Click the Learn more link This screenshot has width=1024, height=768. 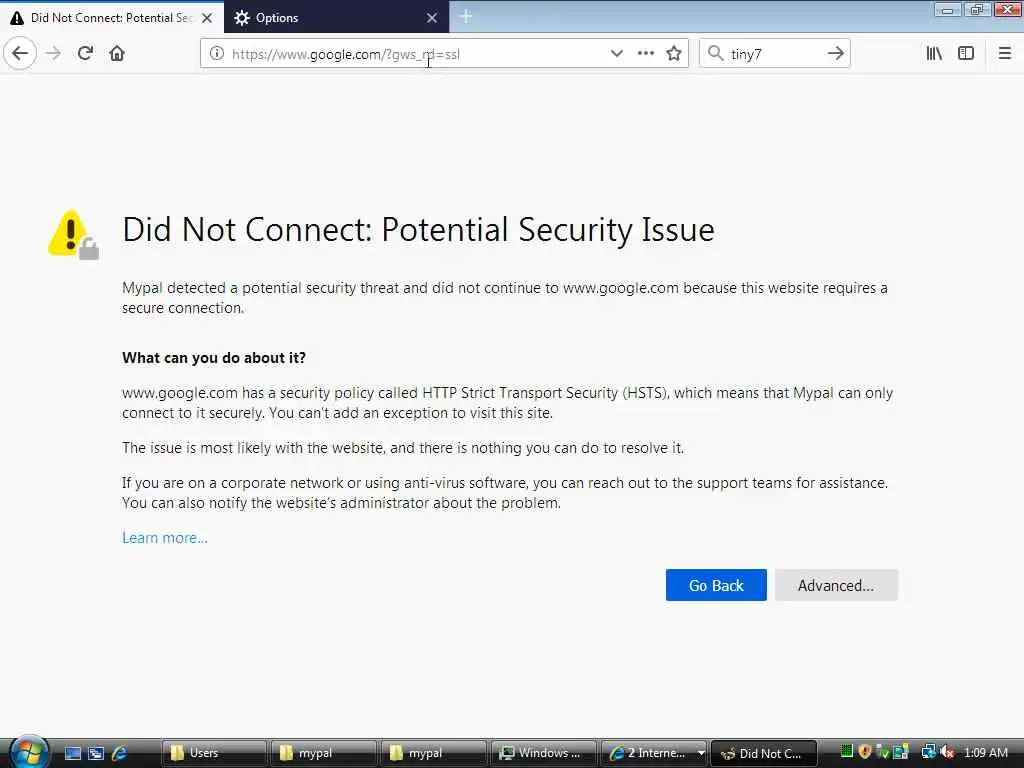(x=165, y=538)
